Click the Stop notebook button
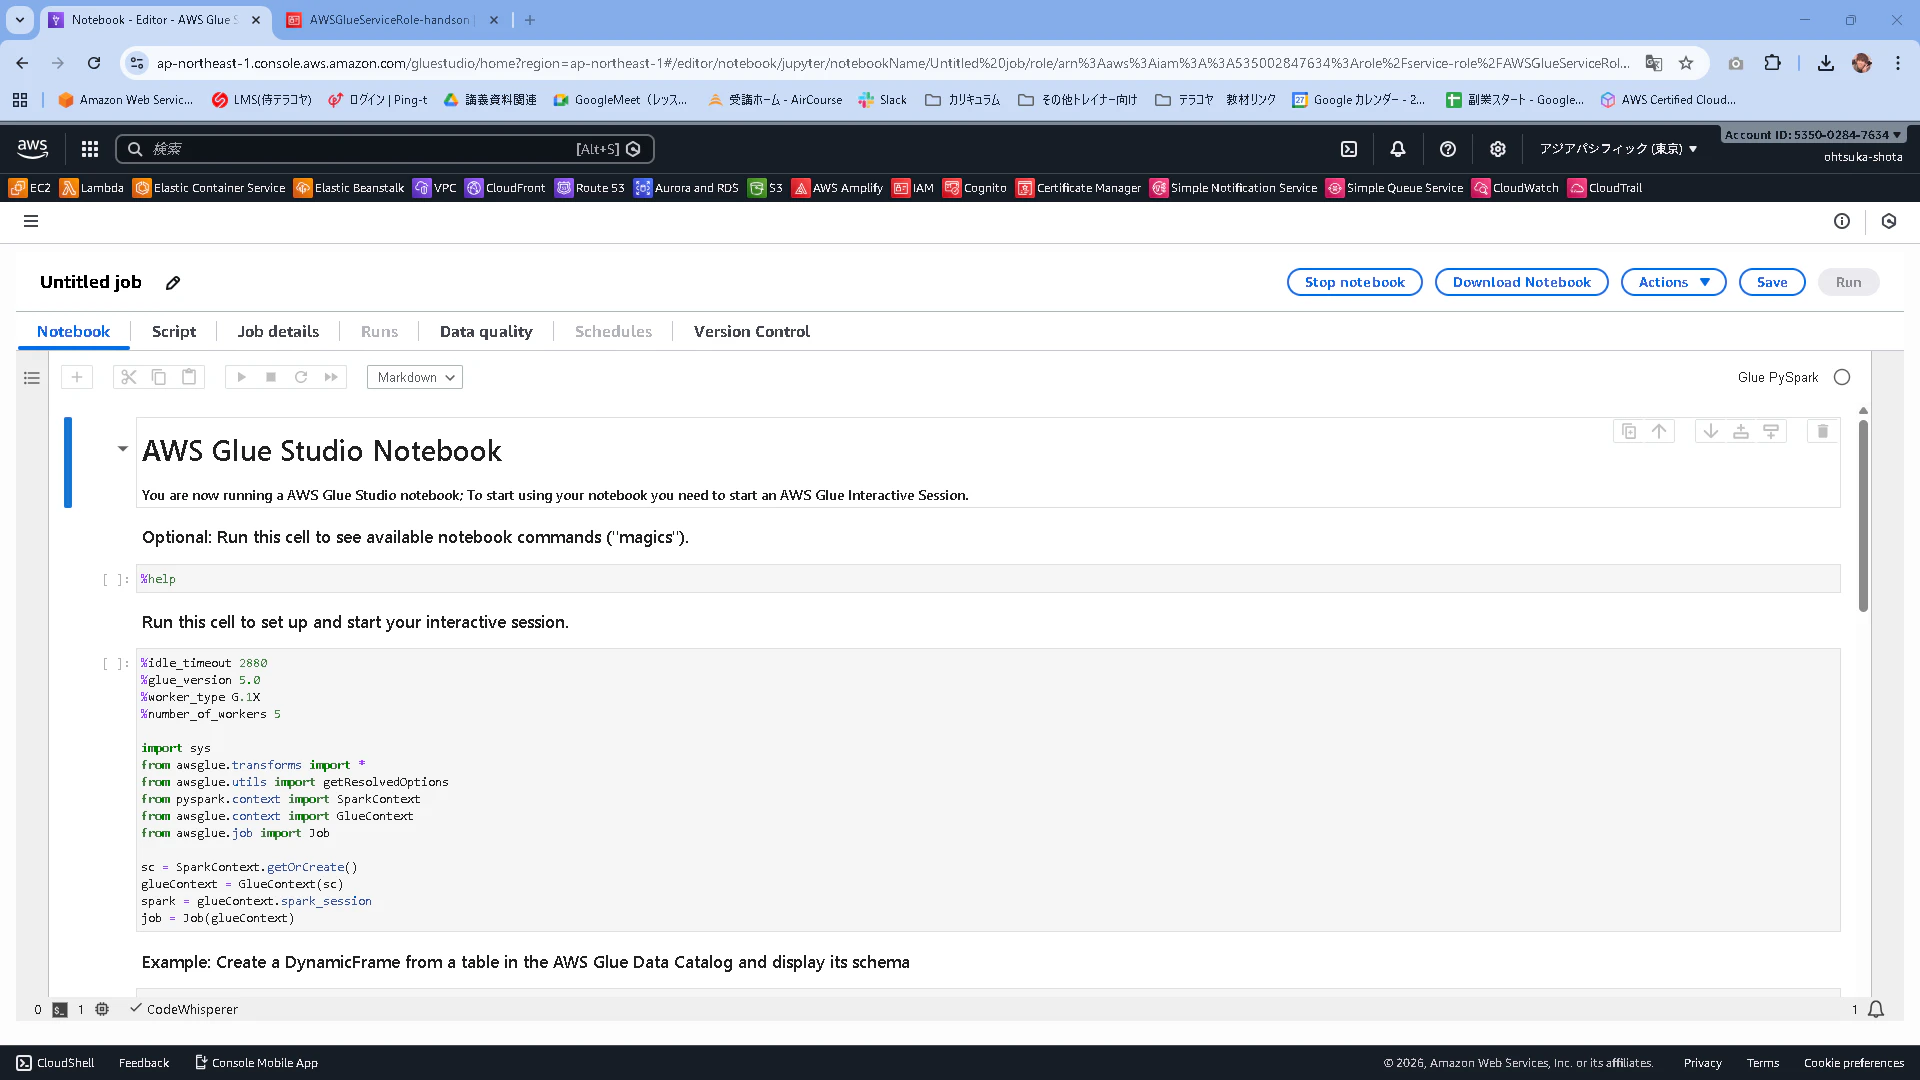 (x=1354, y=282)
